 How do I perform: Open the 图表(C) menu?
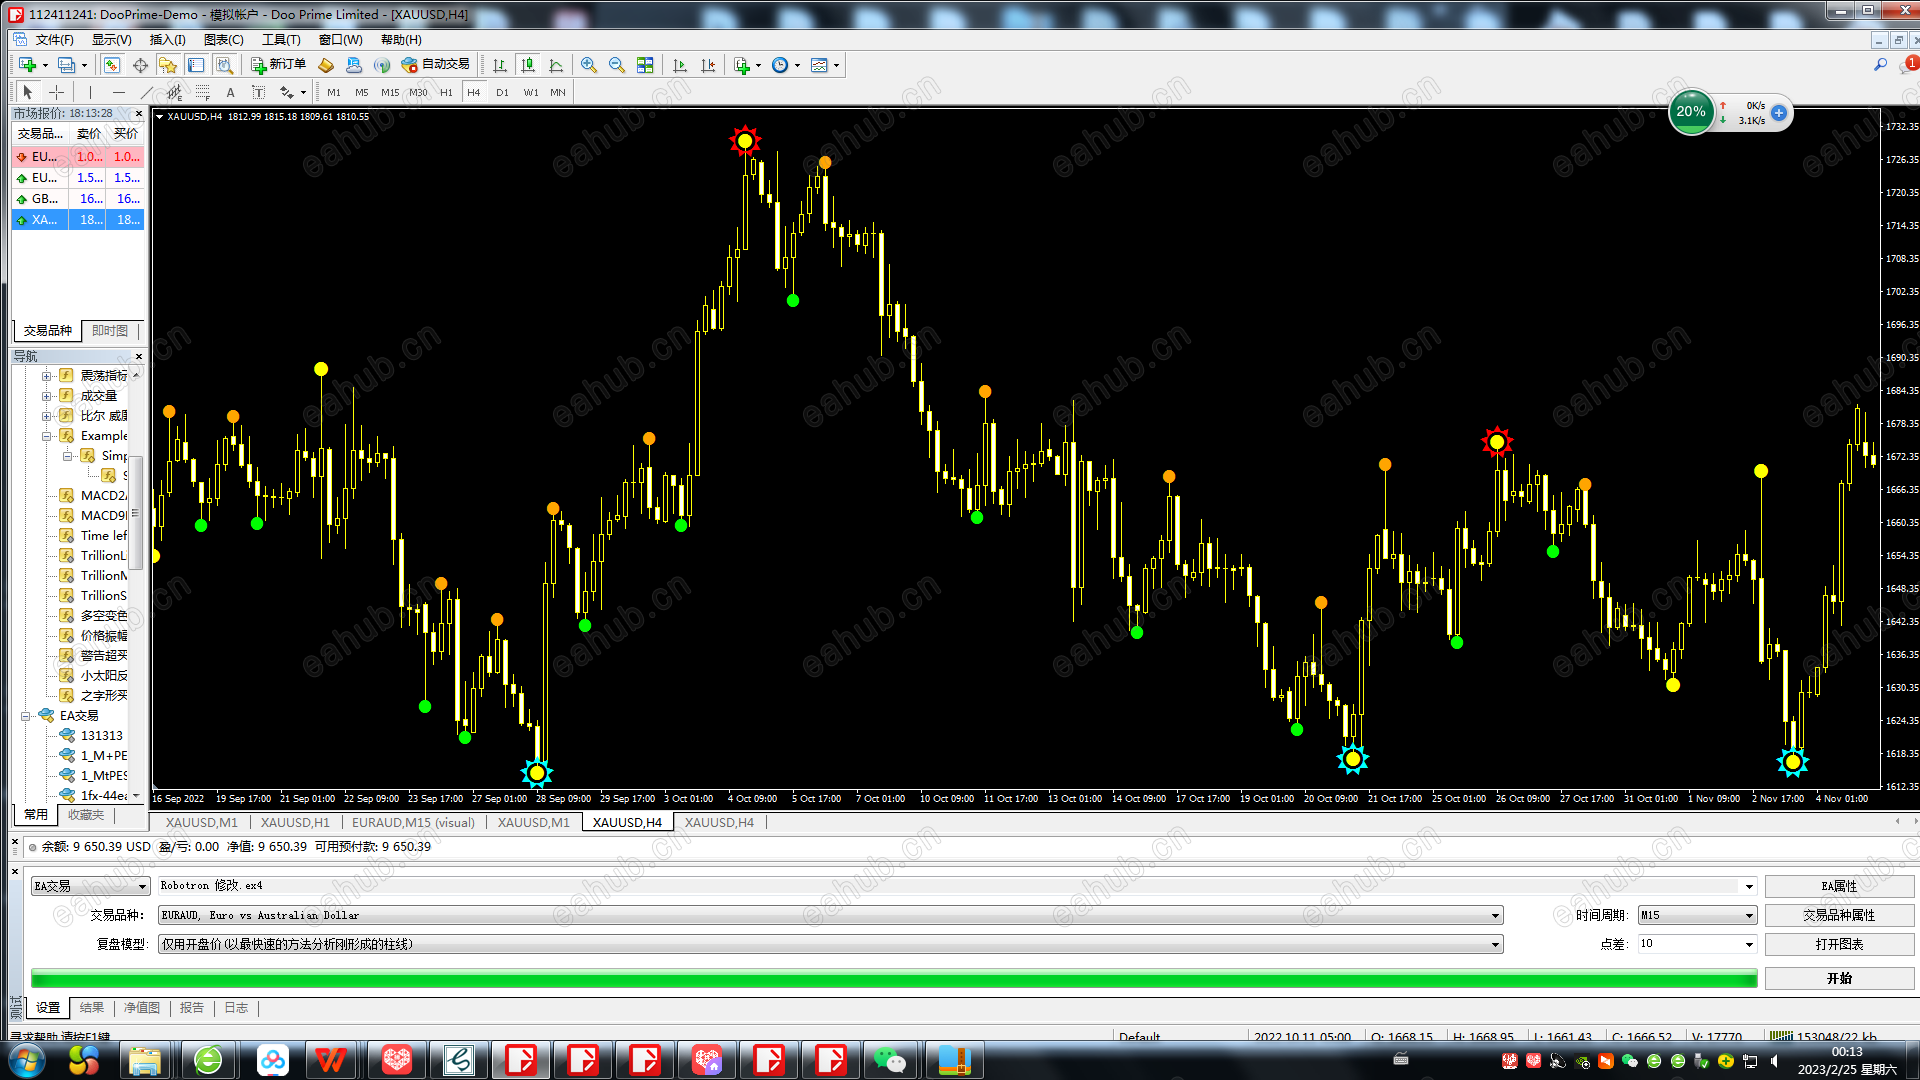pos(224,40)
